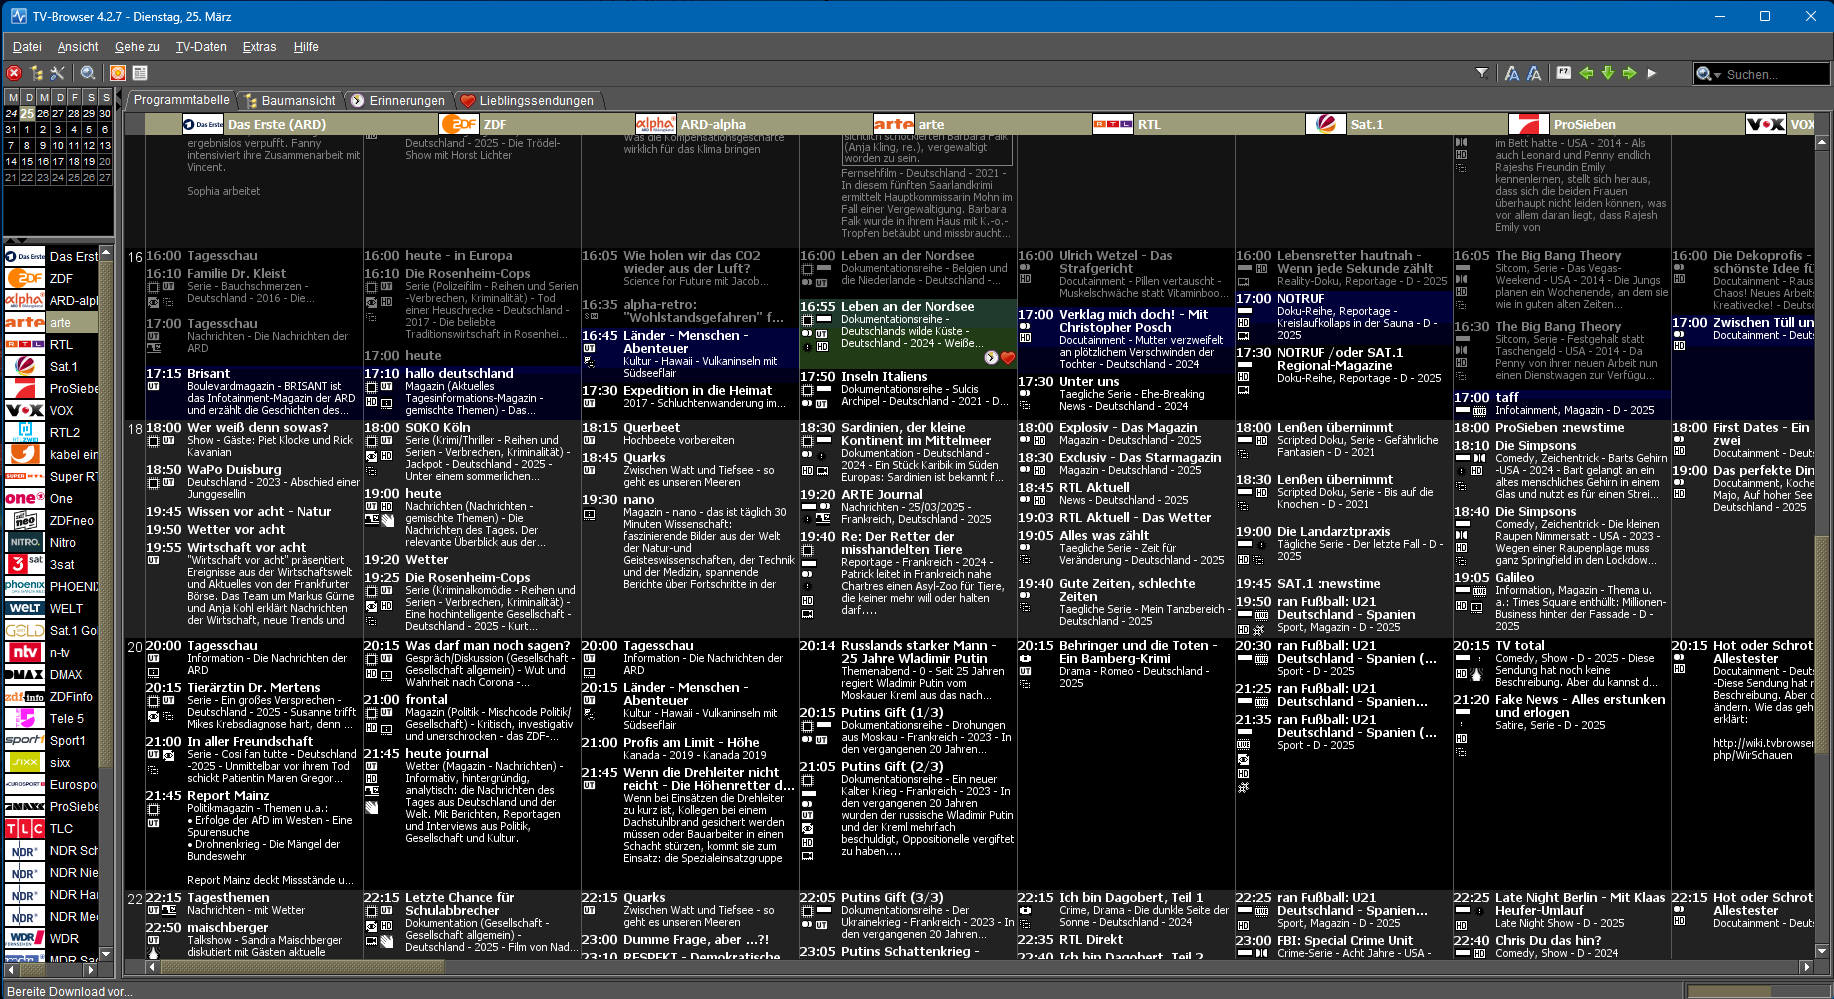Switch to the Programmtabelle tab

[181, 100]
